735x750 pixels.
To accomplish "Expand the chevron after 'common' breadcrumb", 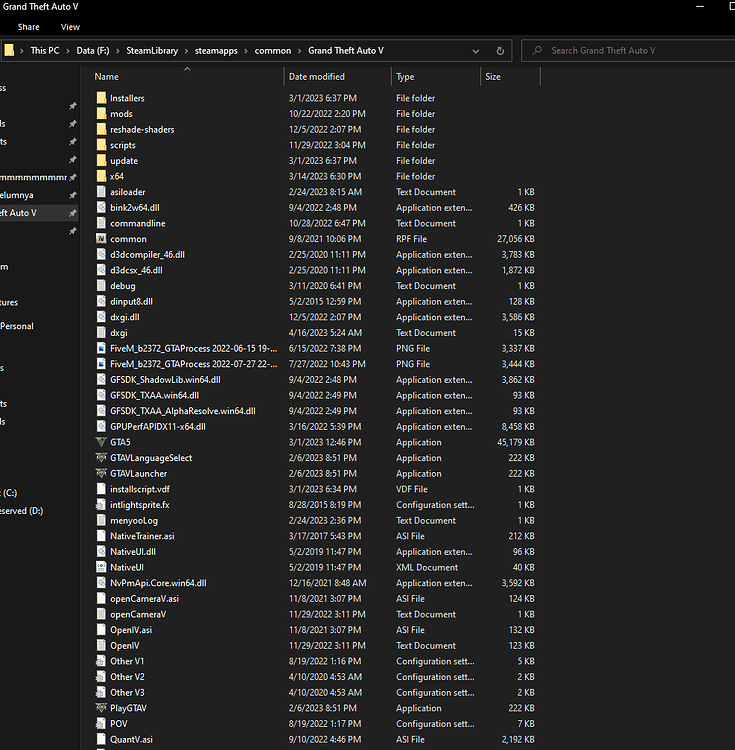I will coord(300,50).
